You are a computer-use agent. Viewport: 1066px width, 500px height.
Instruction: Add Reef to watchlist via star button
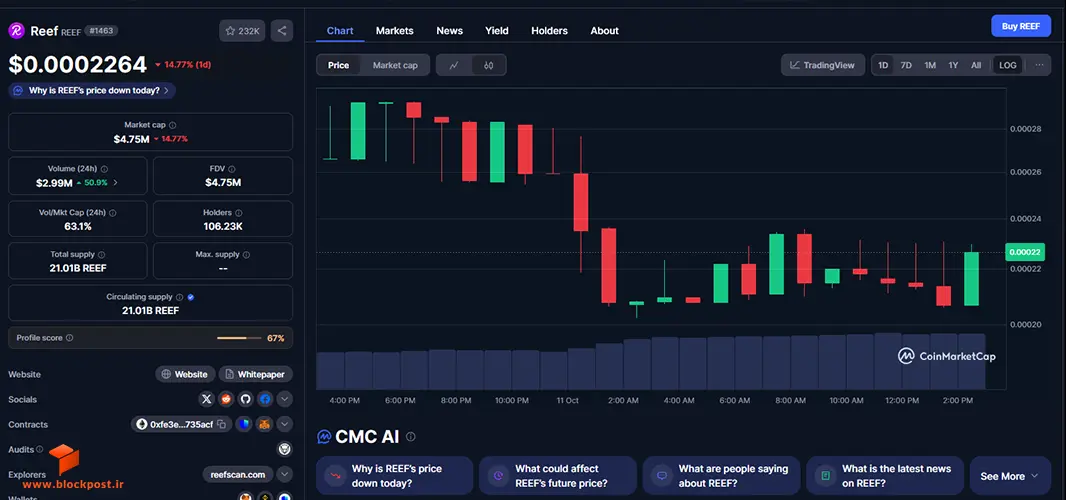pyautogui.click(x=242, y=31)
